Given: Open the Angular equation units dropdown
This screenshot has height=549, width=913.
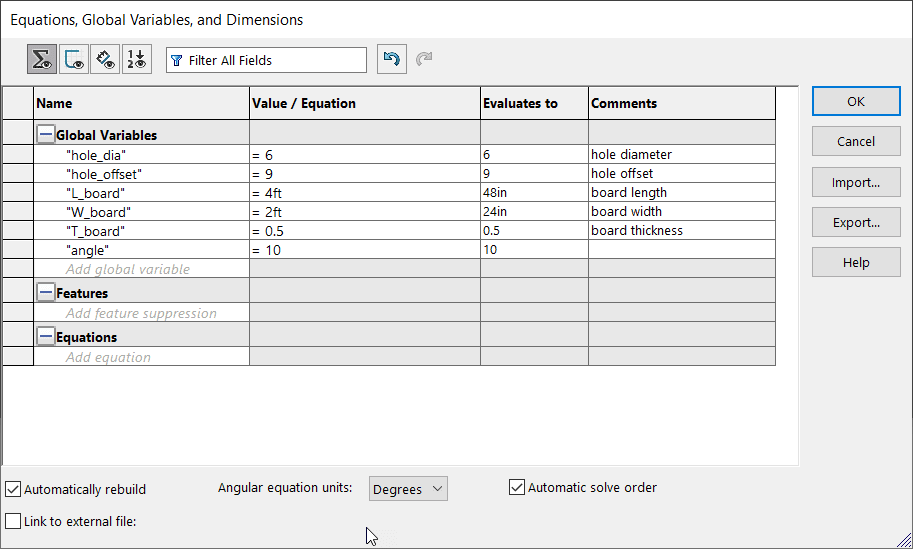Looking at the screenshot, I should pyautogui.click(x=408, y=489).
